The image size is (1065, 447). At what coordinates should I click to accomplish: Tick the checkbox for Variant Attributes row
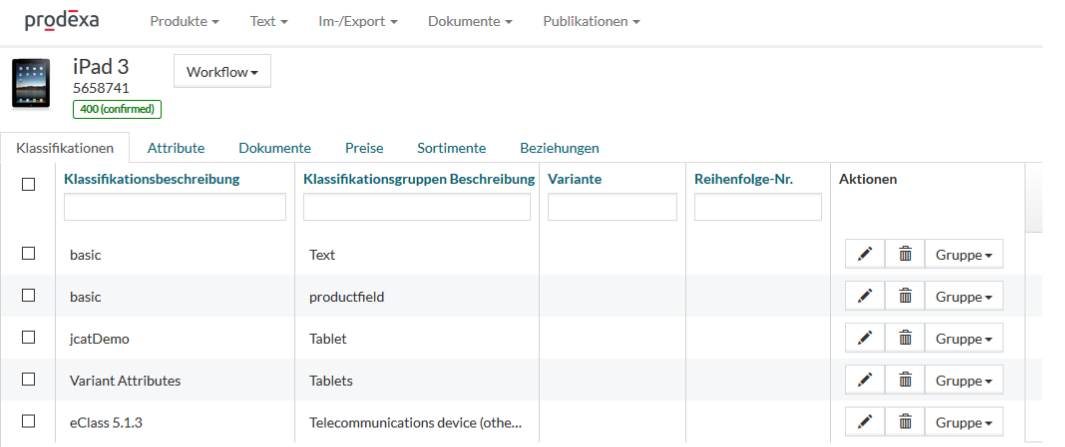[x=29, y=379]
